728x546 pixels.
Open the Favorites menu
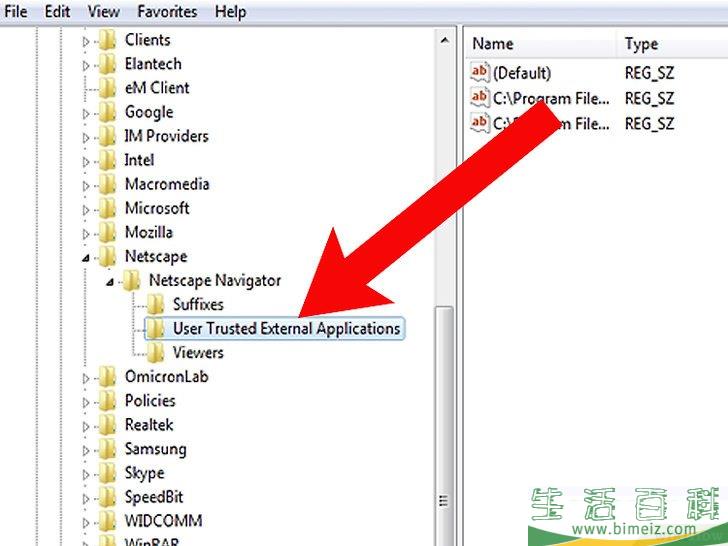[168, 12]
